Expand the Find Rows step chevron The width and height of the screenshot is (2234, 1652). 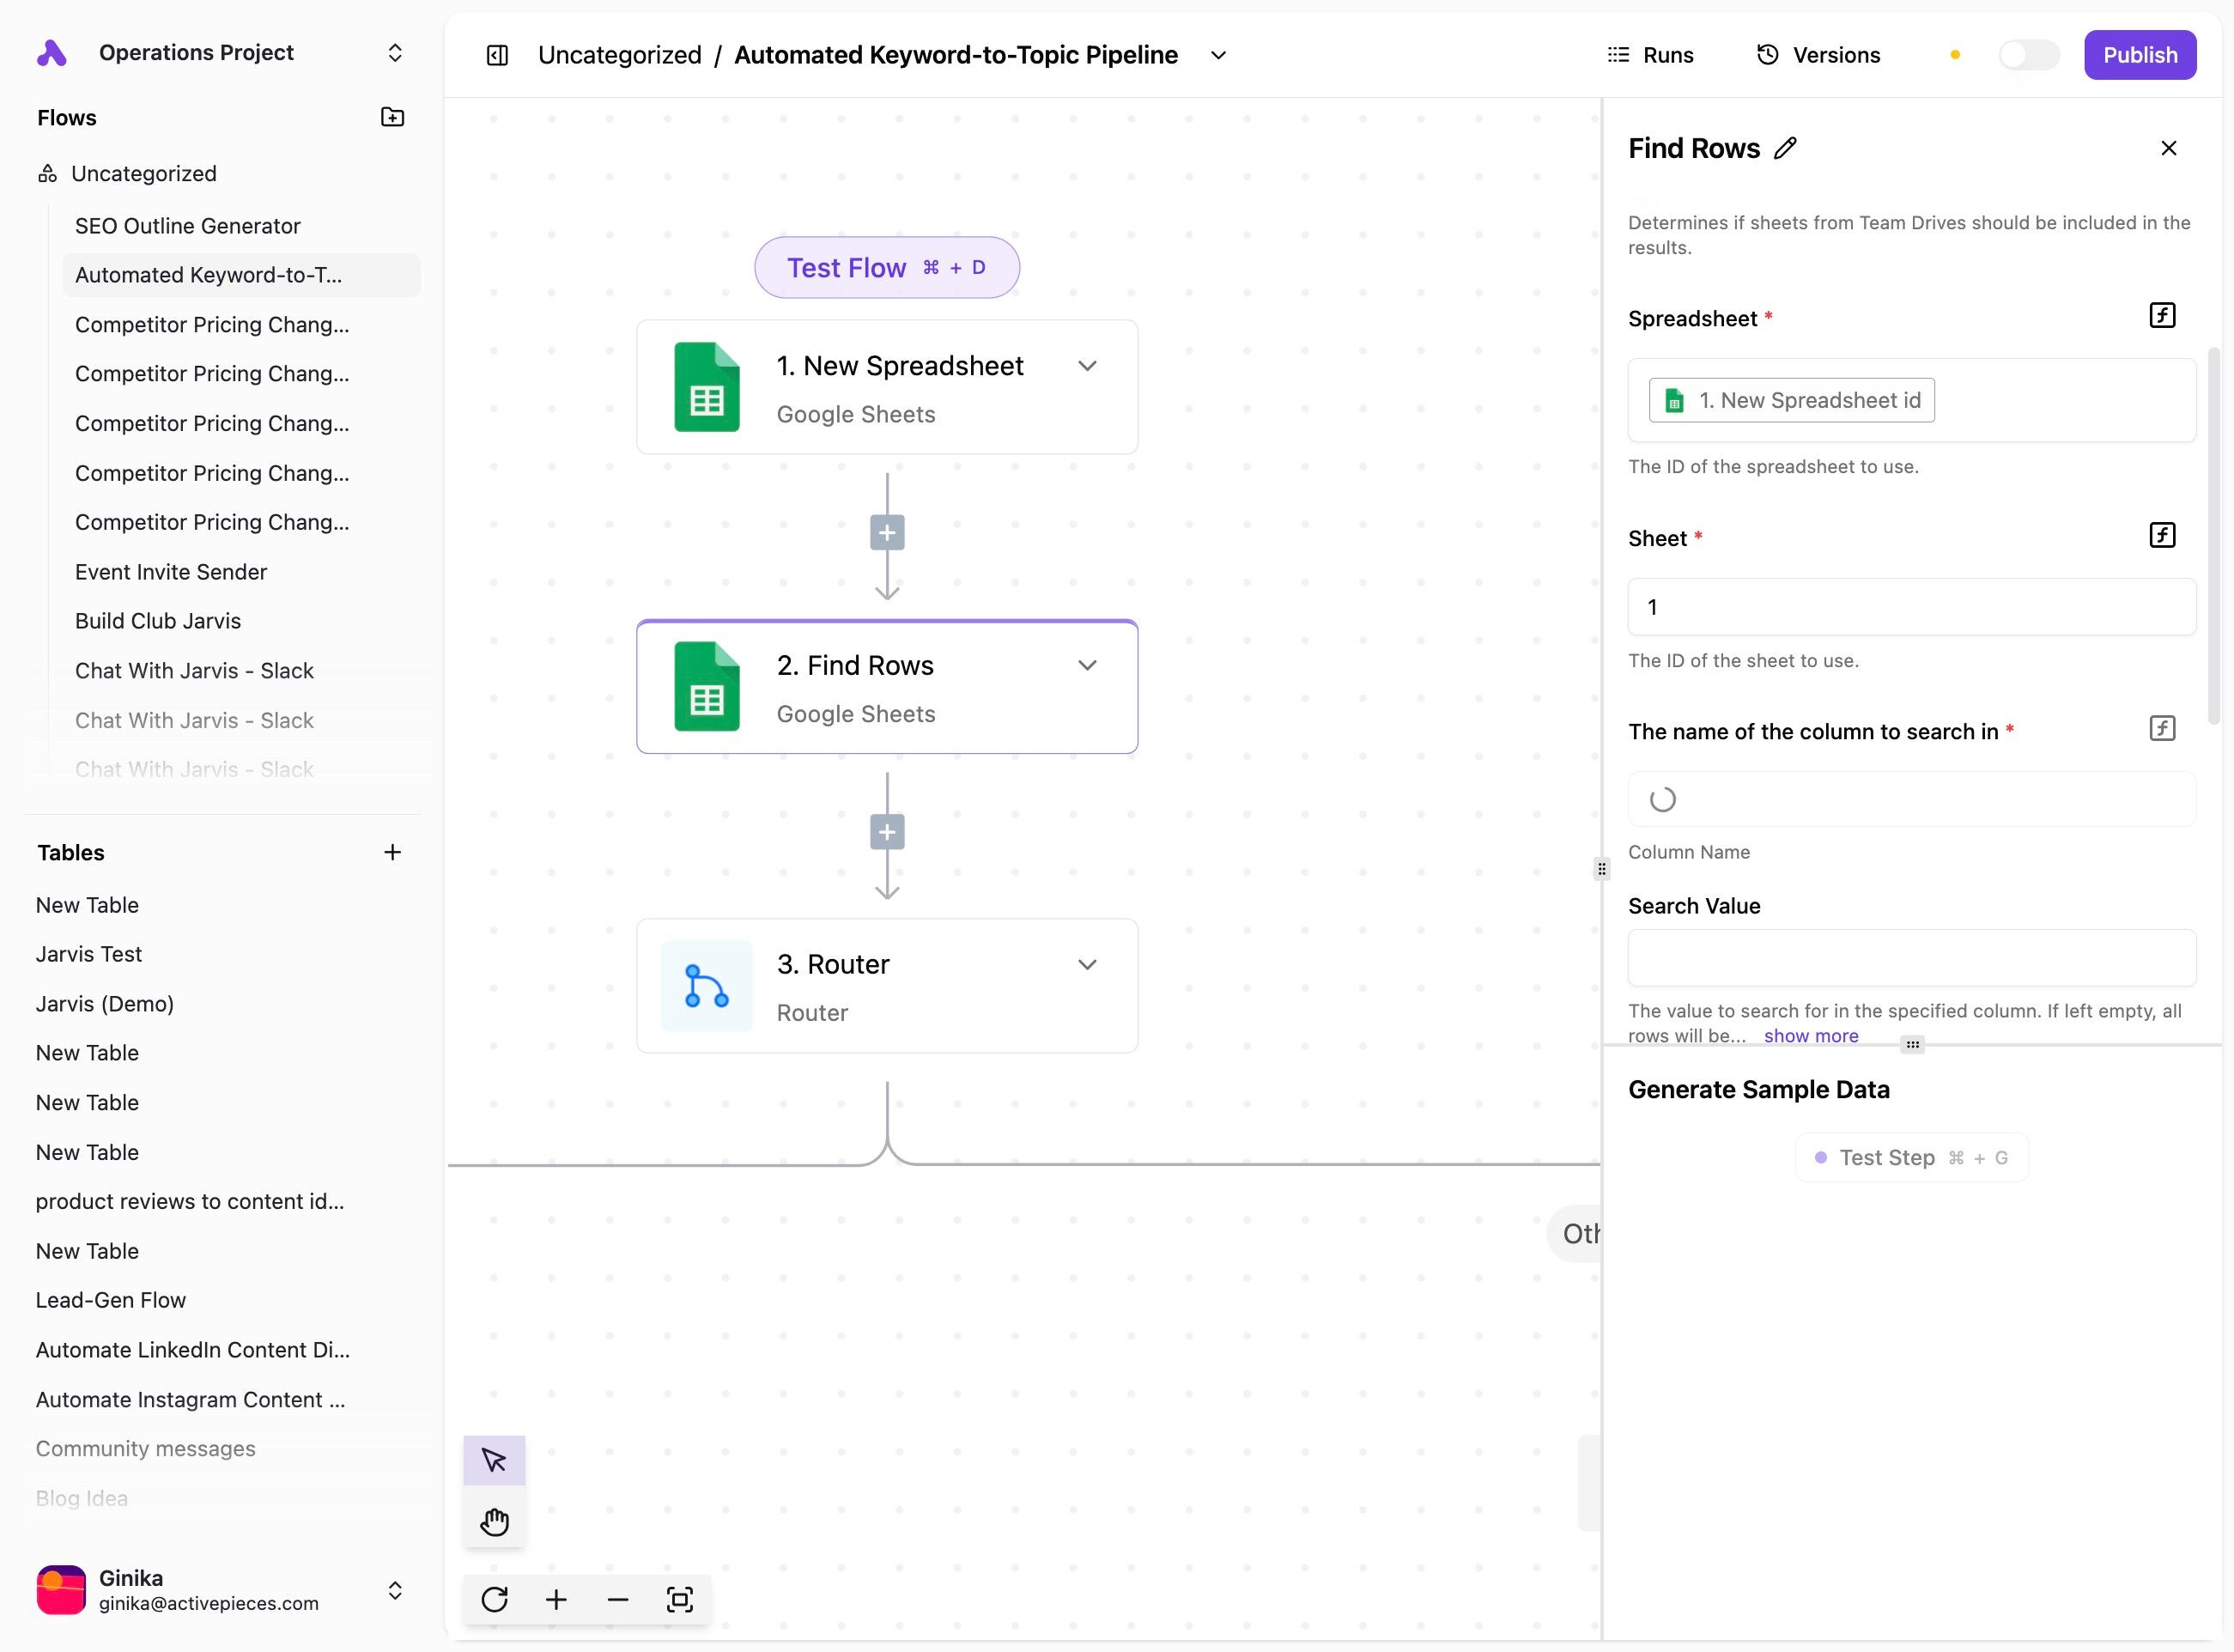1087,665
